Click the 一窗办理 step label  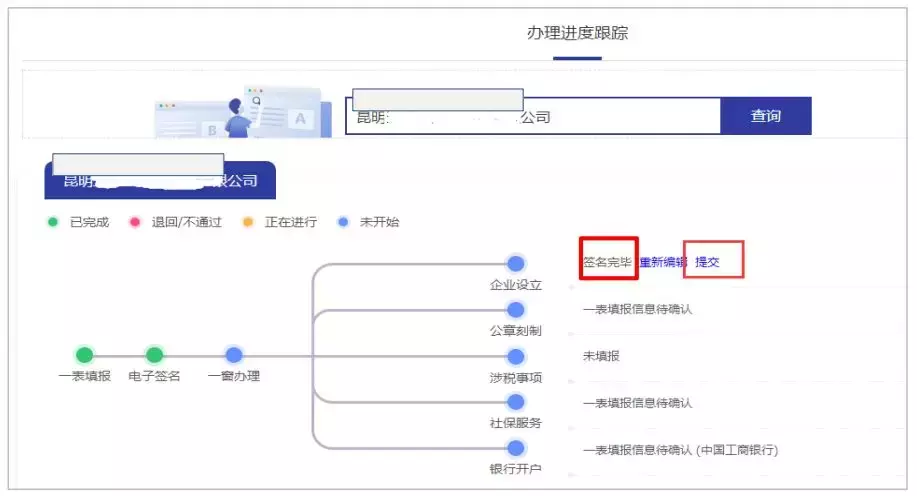pos(234,376)
